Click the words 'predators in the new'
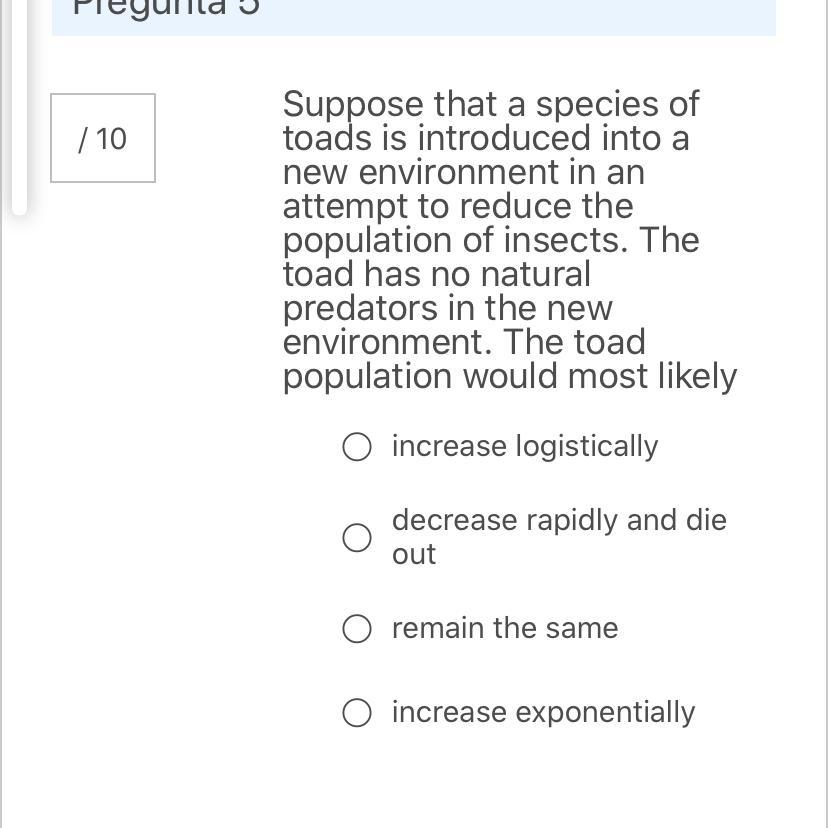This screenshot has height=828, width=828. (447, 309)
